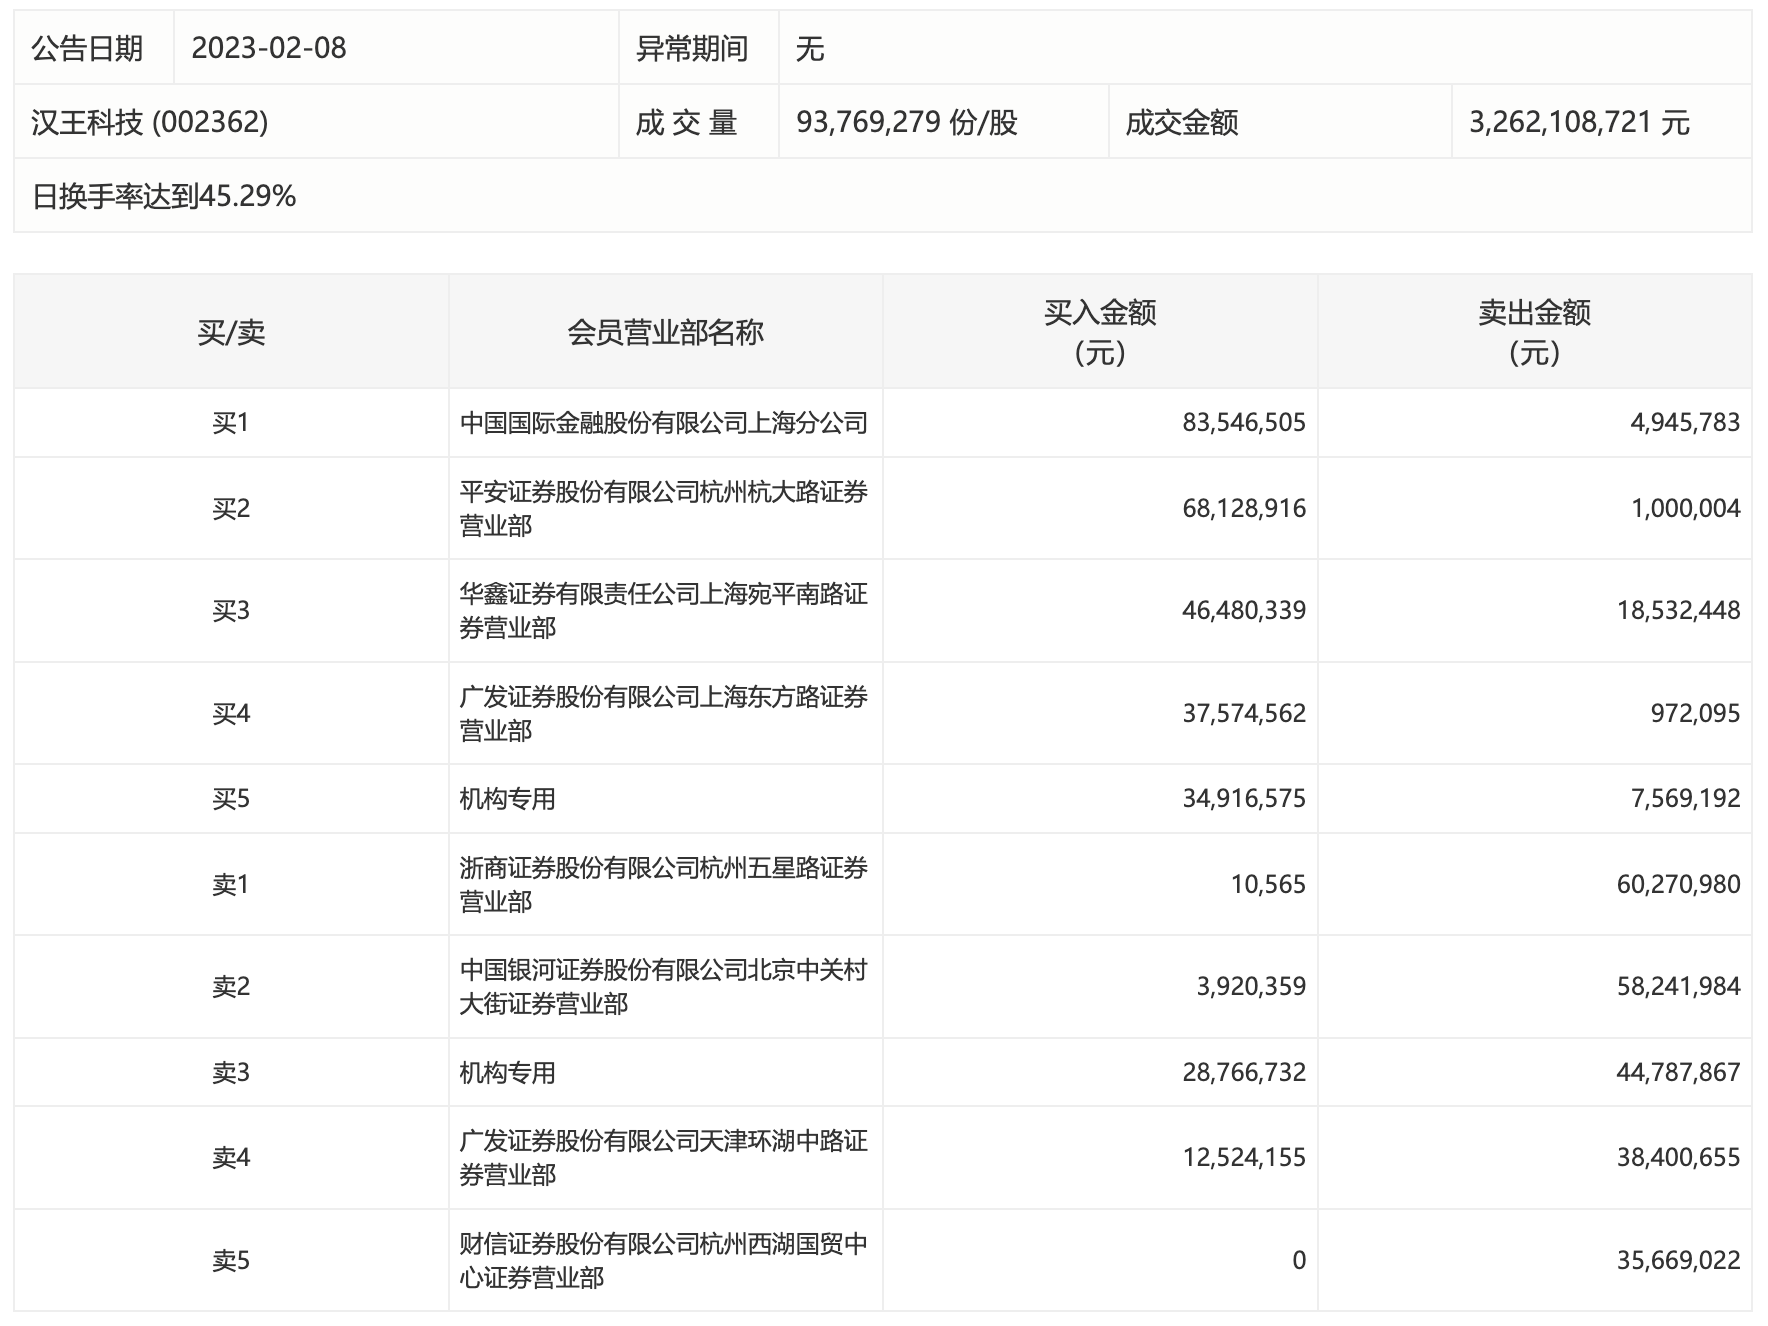Viewport: 1768px width, 1326px height.
Task: Click the 卖出金额 (元) column header
Action: click(x=1534, y=332)
